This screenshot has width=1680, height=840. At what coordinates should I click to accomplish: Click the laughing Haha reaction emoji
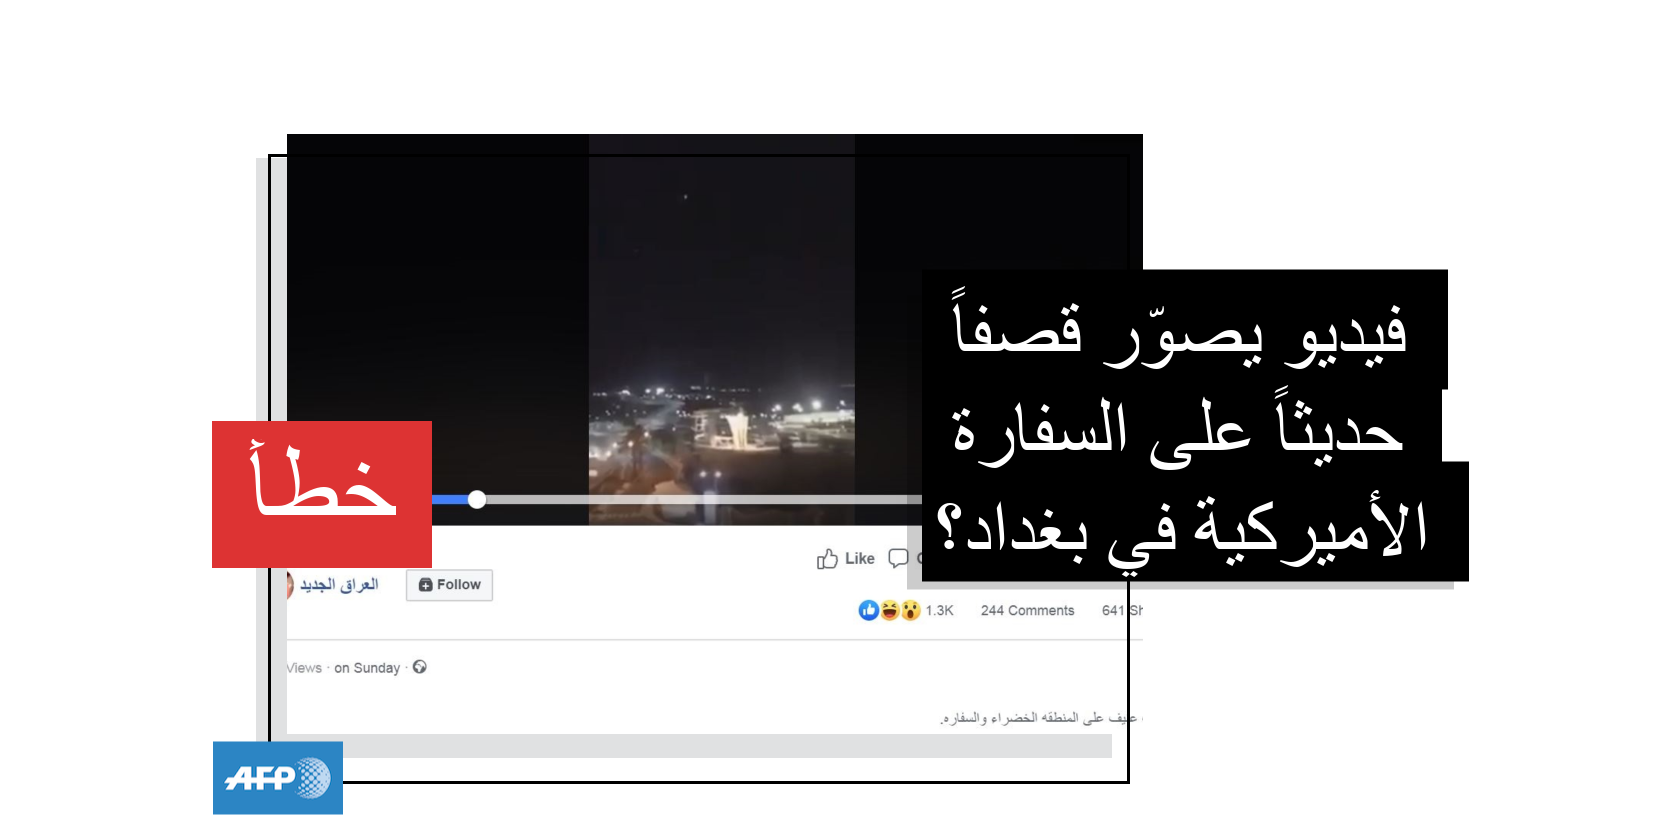click(889, 610)
